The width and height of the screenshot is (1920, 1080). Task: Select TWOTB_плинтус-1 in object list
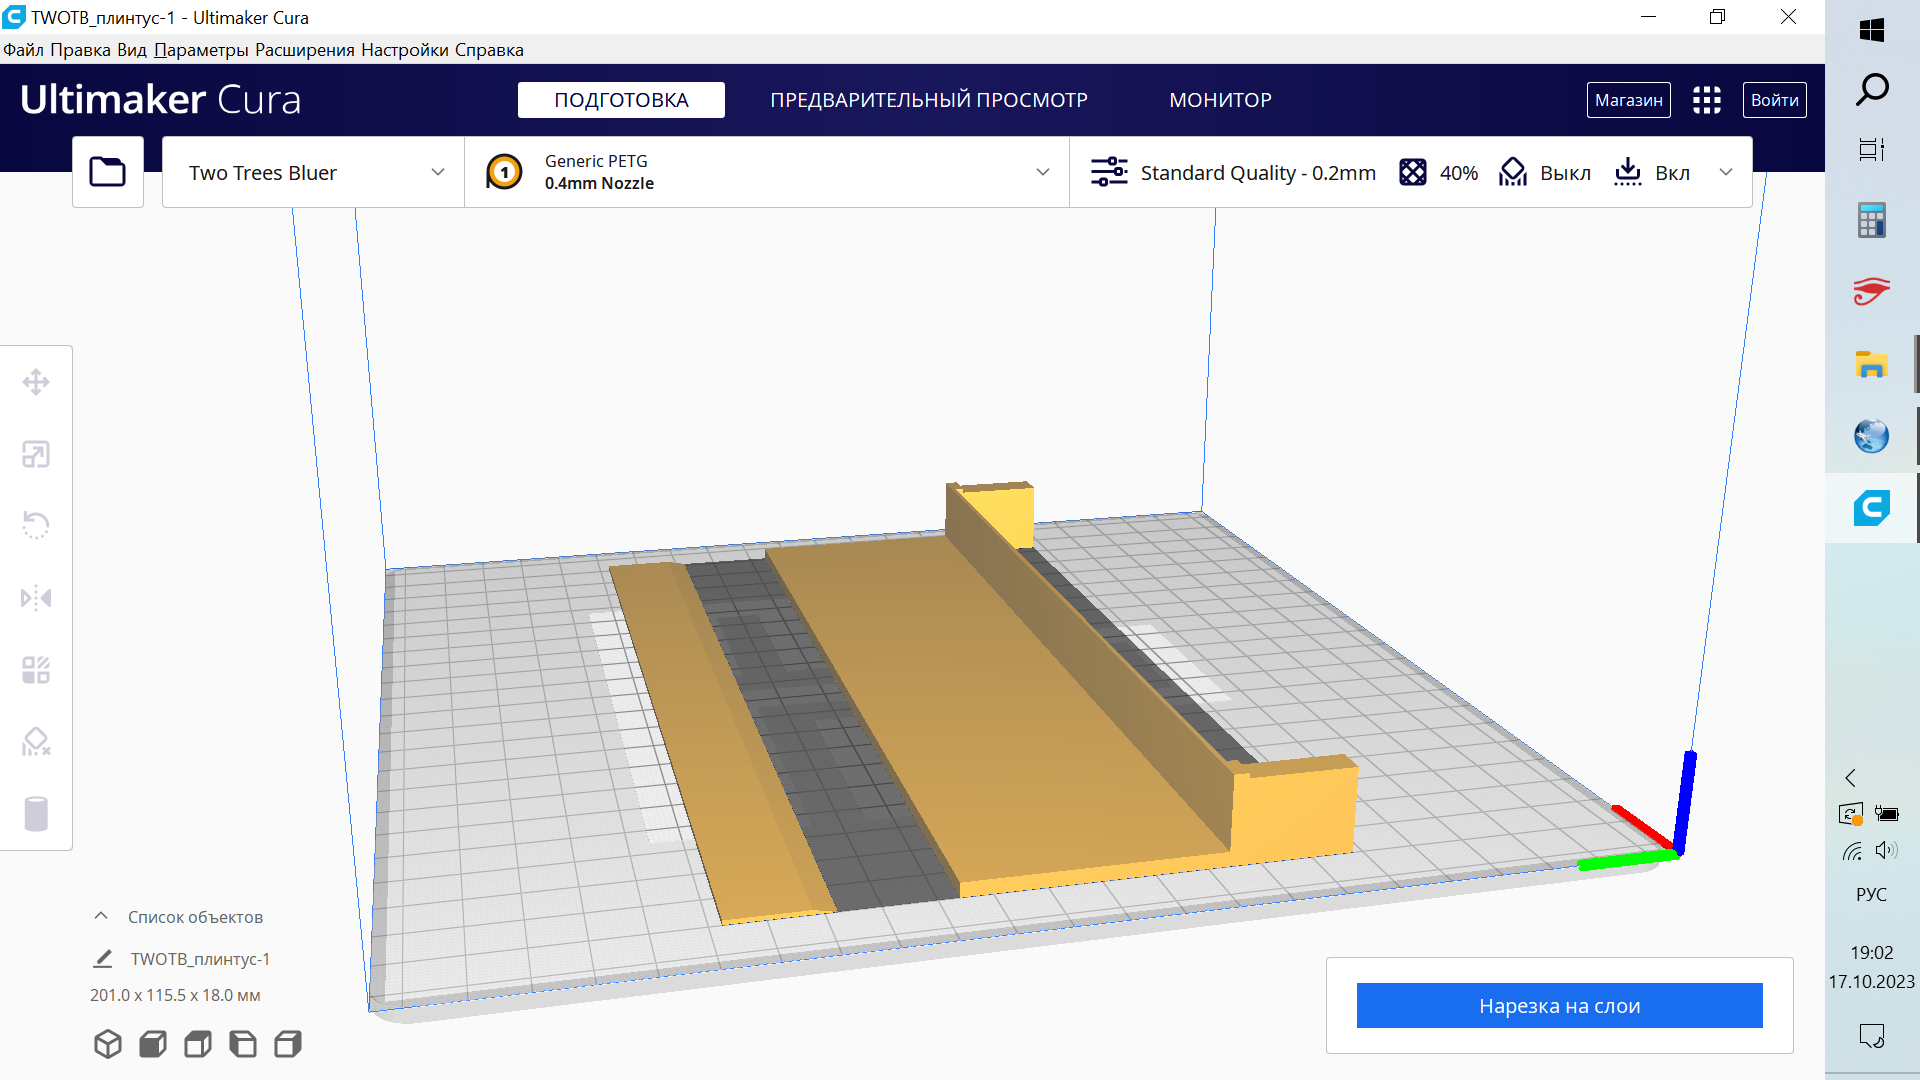(x=200, y=959)
